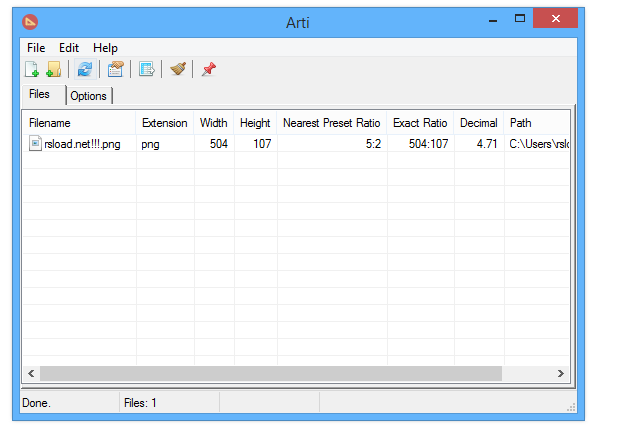
Task: Open the File menu
Action: [36, 48]
